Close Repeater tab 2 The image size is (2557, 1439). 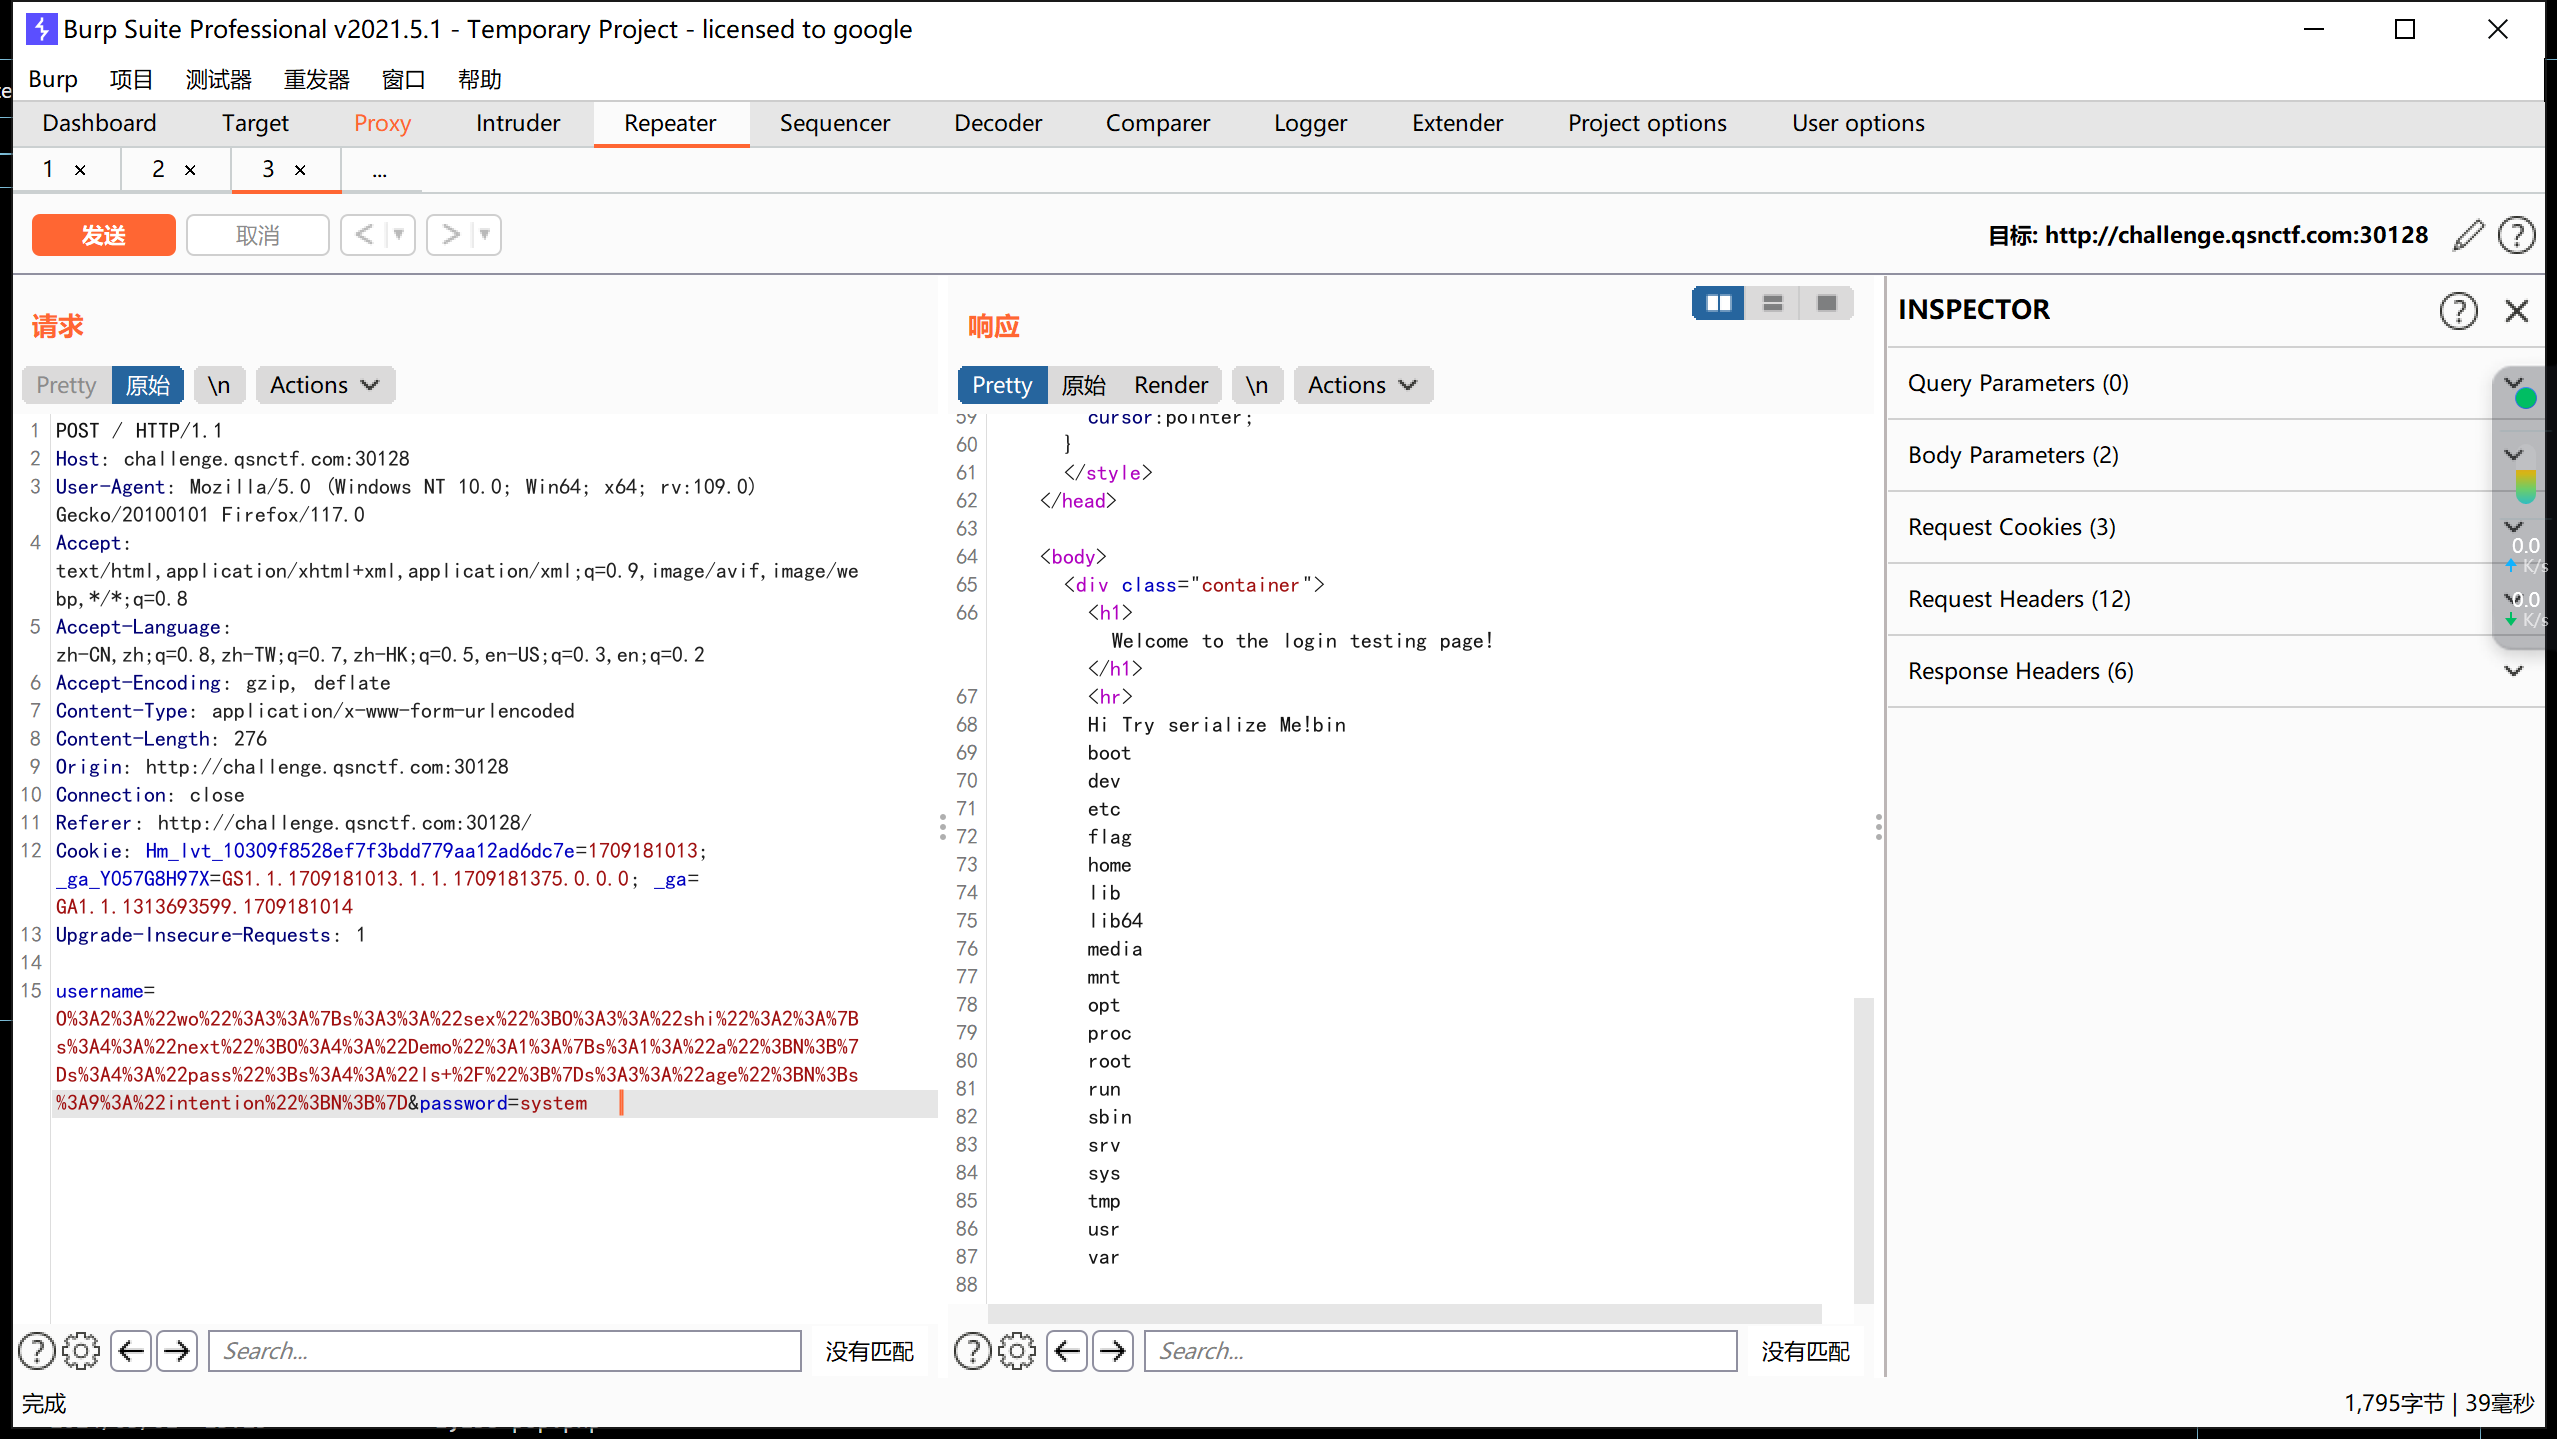(x=190, y=170)
